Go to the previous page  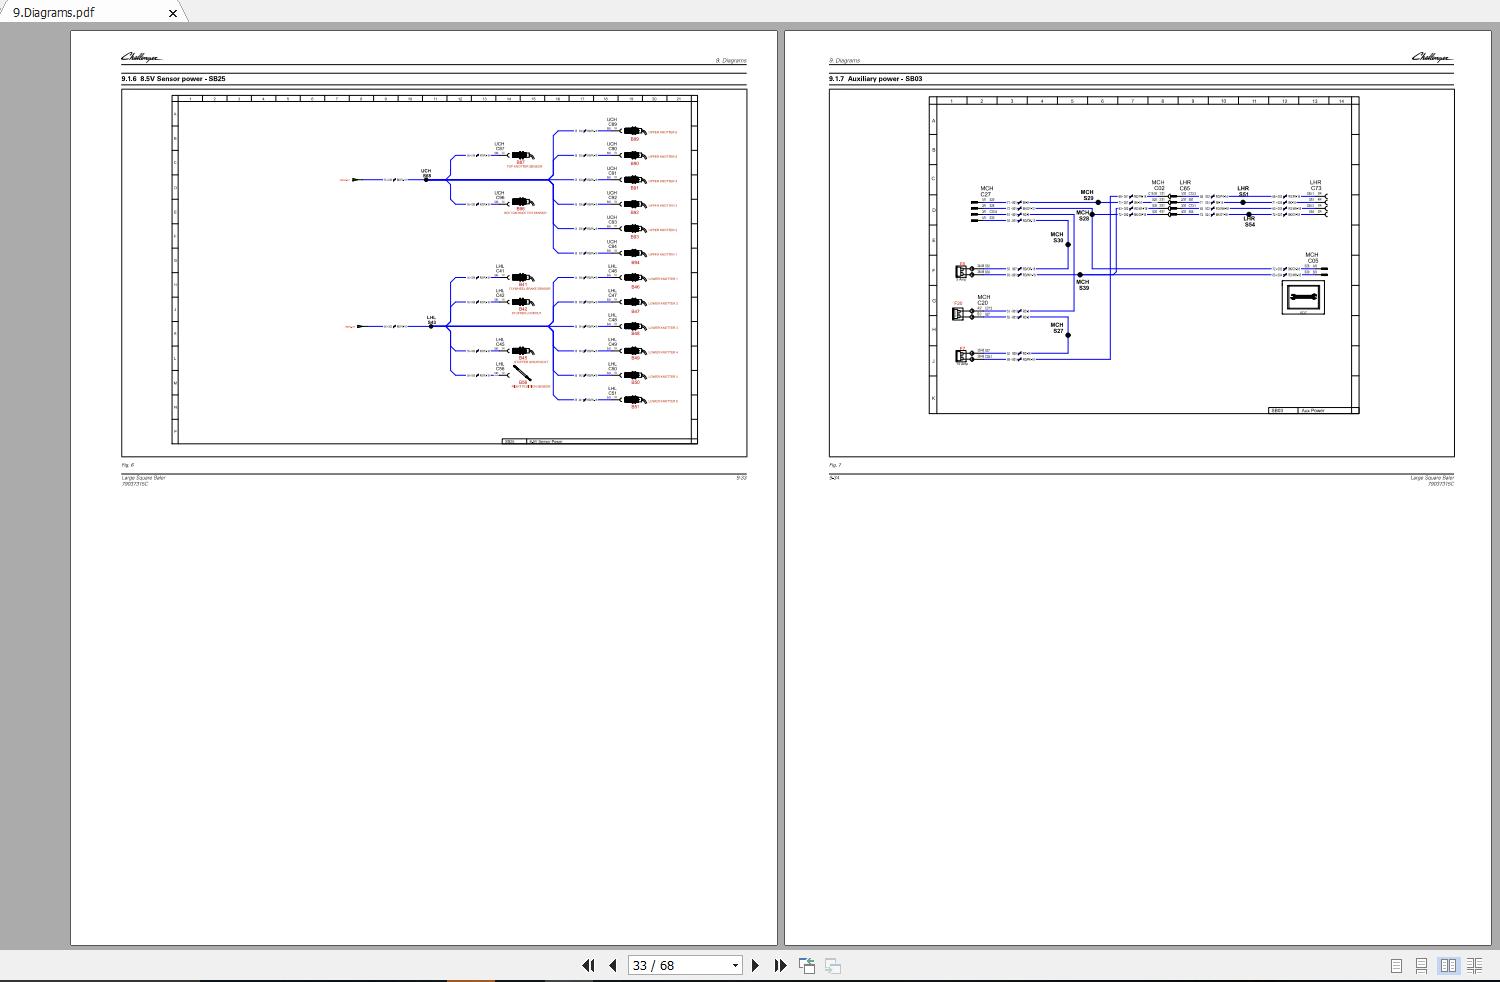tap(613, 966)
